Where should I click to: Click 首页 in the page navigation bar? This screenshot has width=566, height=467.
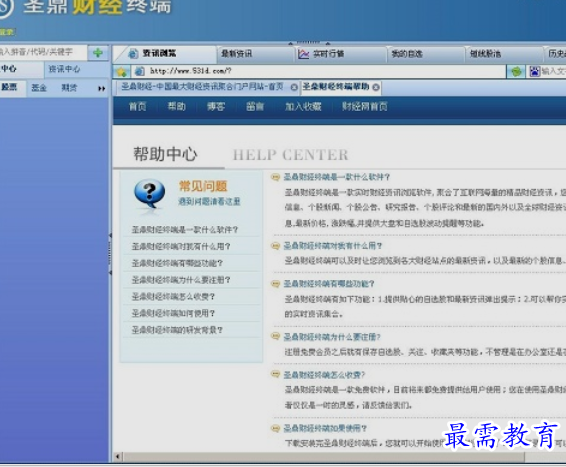[x=138, y=106]
